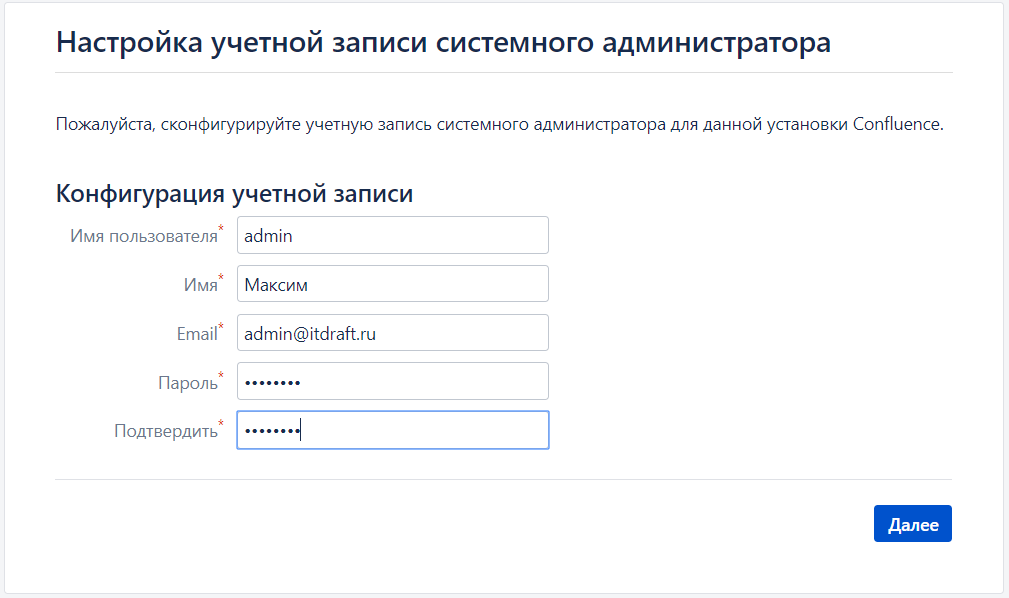Focus the name field containing Максим

[x=392, y=284]
